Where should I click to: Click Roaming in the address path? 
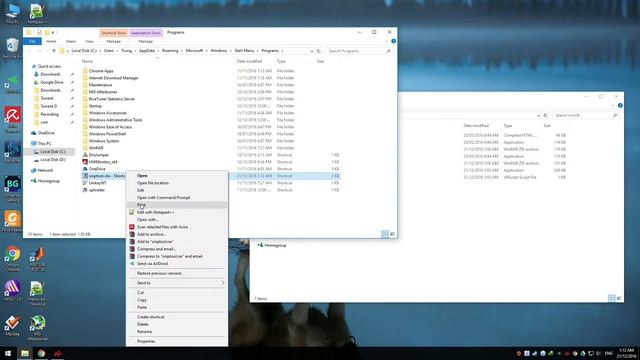[170, 51]
